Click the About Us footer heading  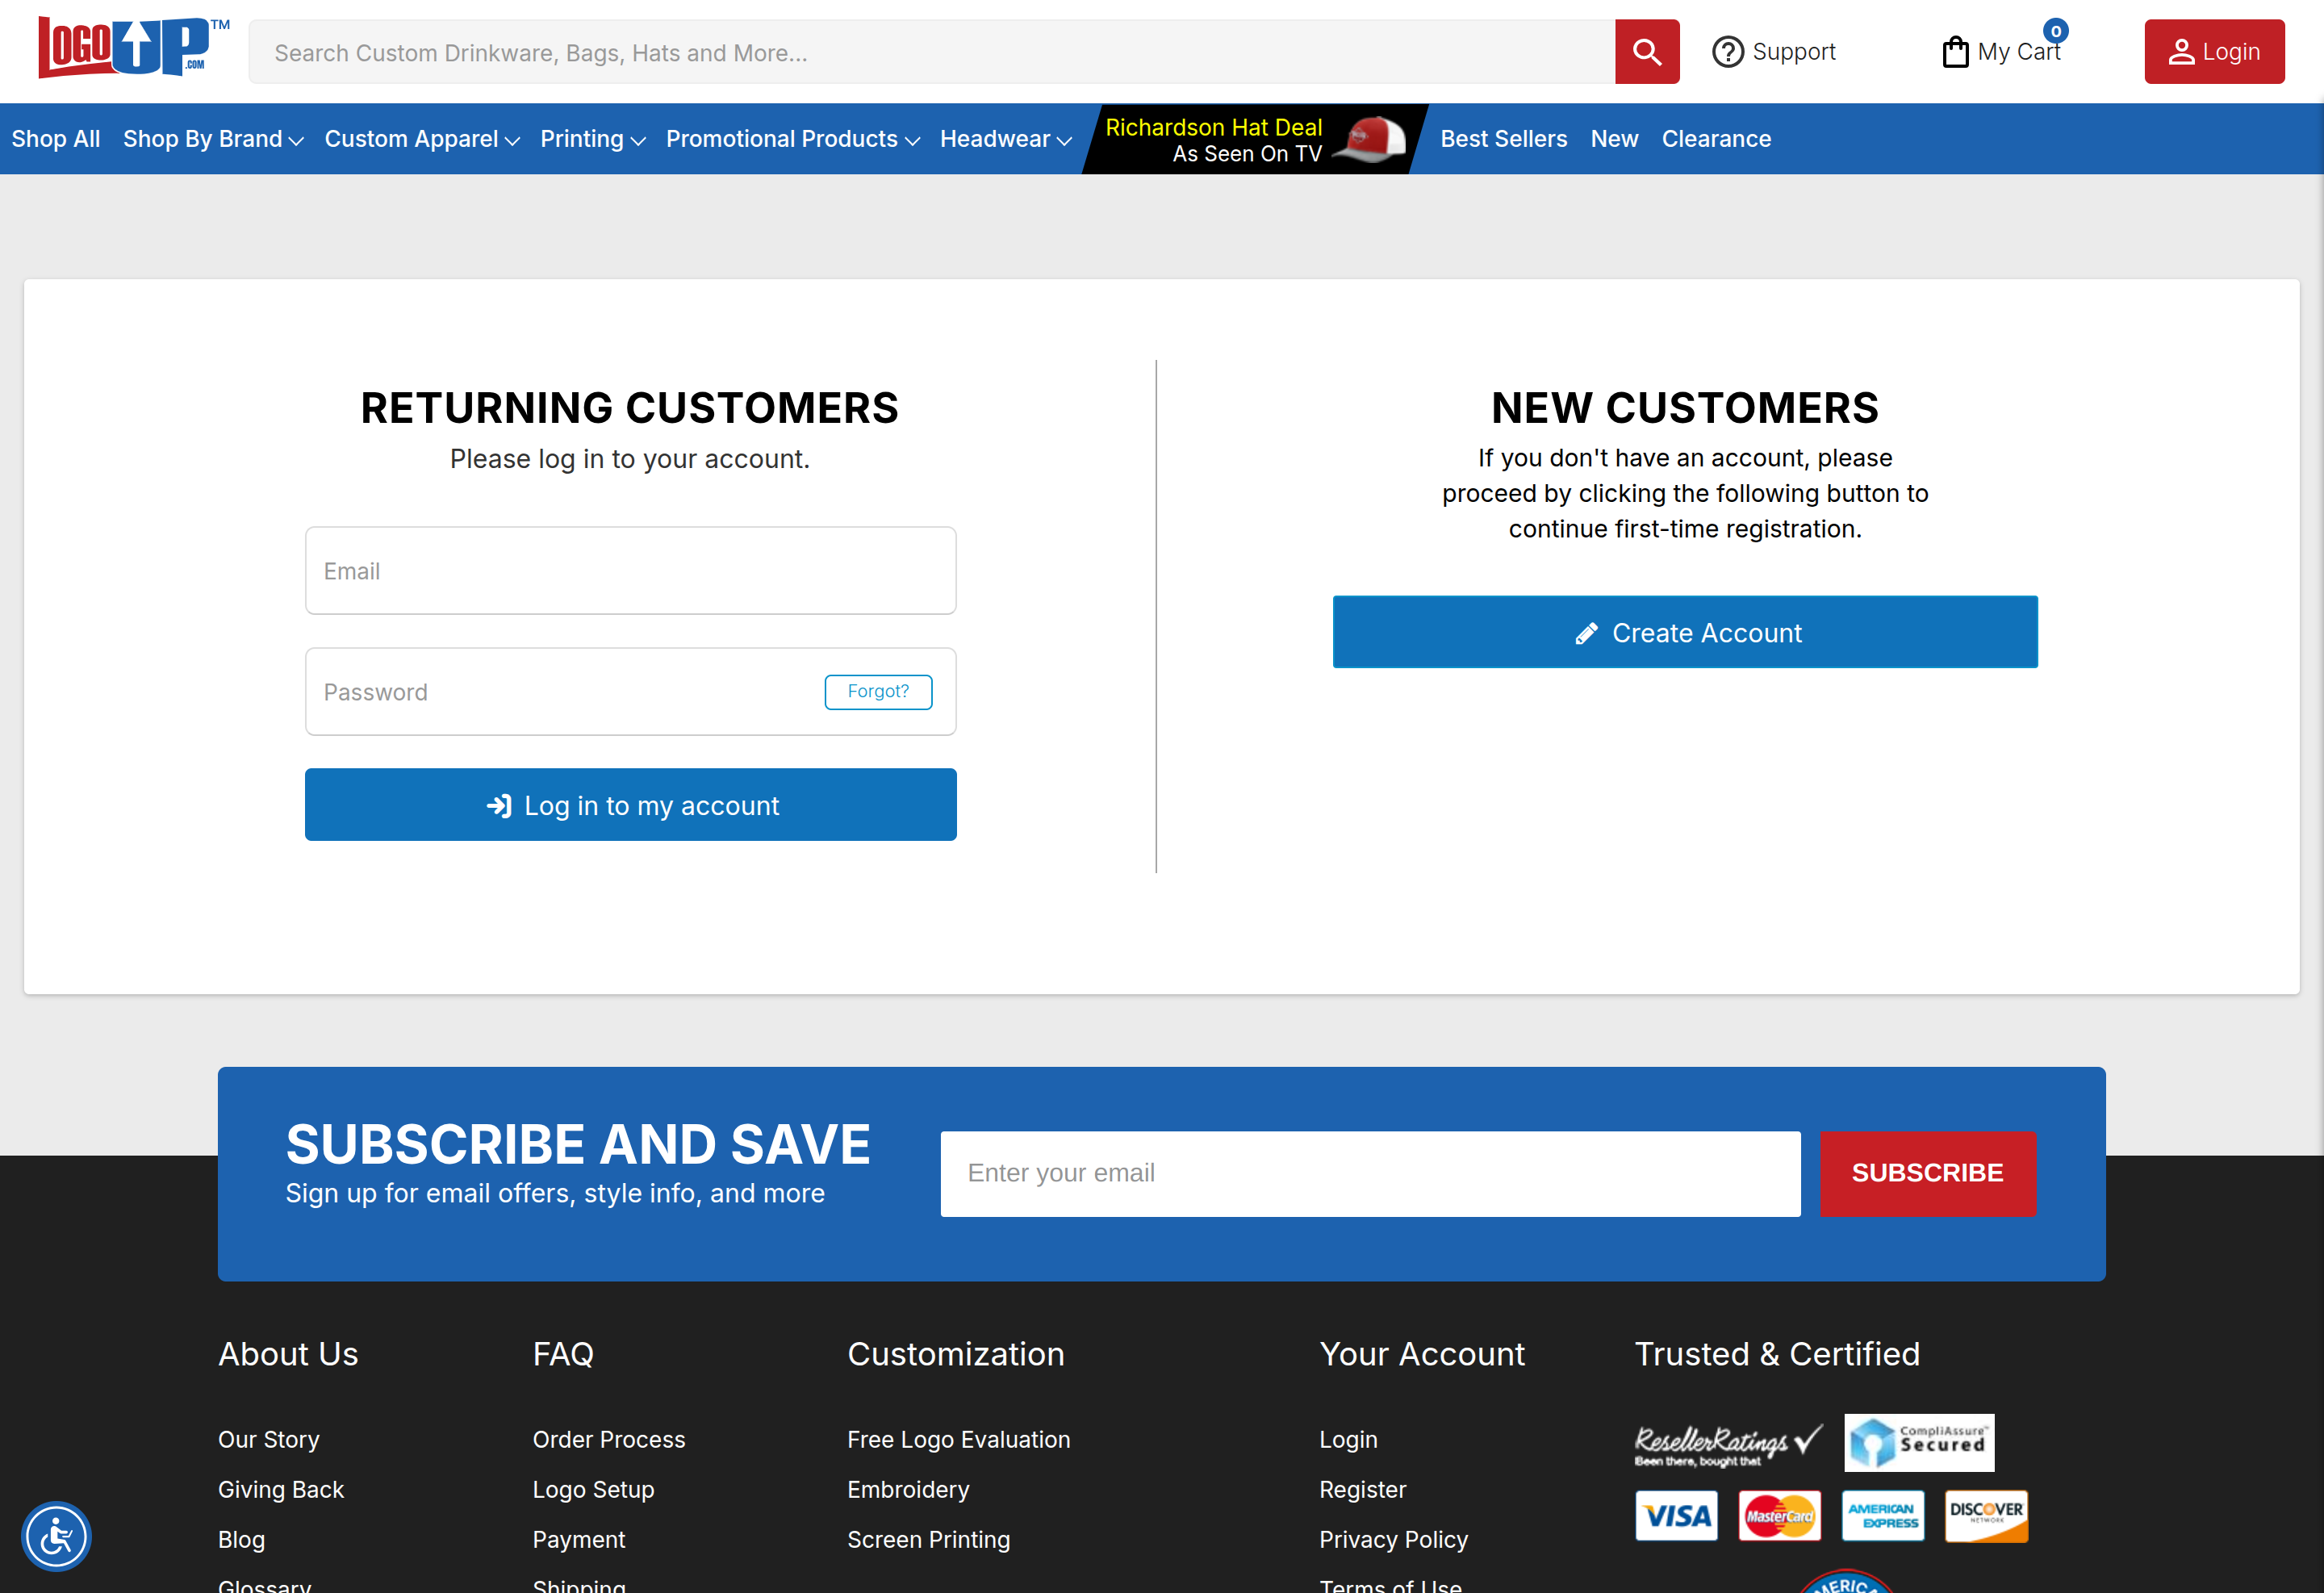click(x=288, y=1353)
